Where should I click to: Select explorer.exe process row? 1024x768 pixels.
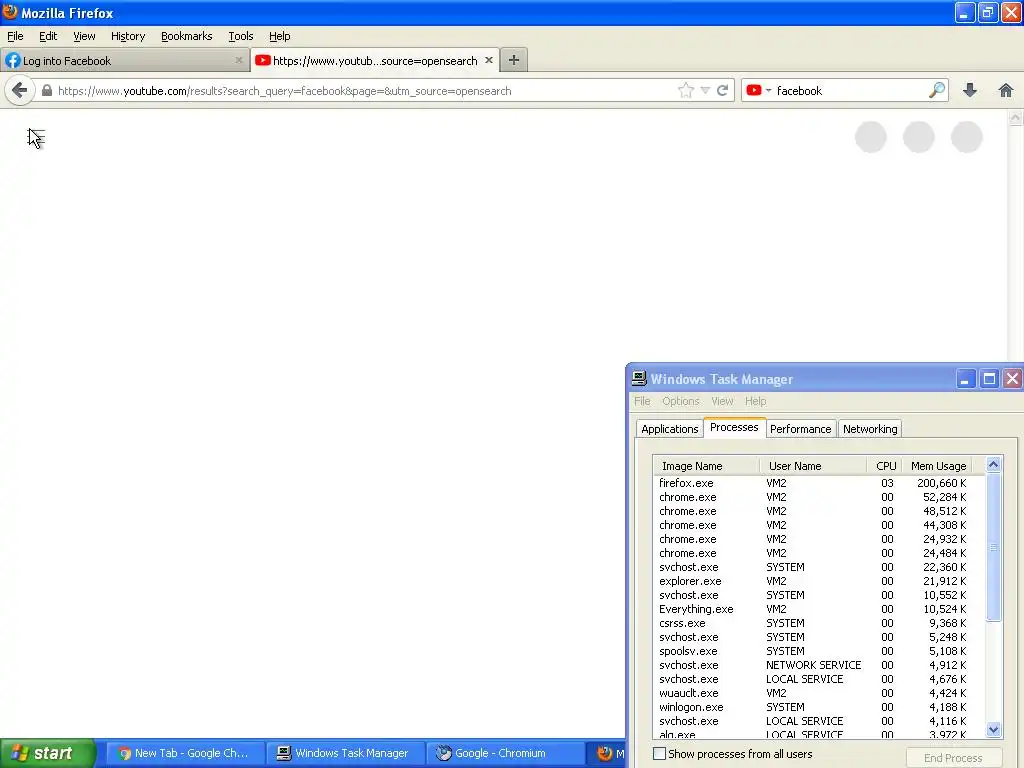[820, 581]
